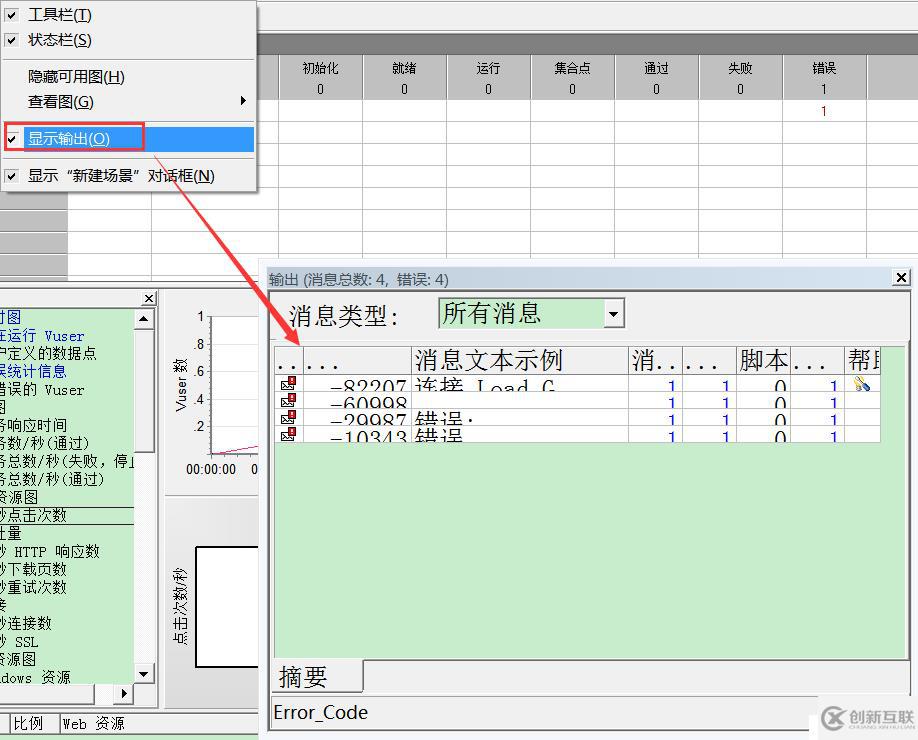Viewport: 918px width, 740px height.
Task: Click scroll-down arrow in graphs list
Action: (x=144, y=674)
